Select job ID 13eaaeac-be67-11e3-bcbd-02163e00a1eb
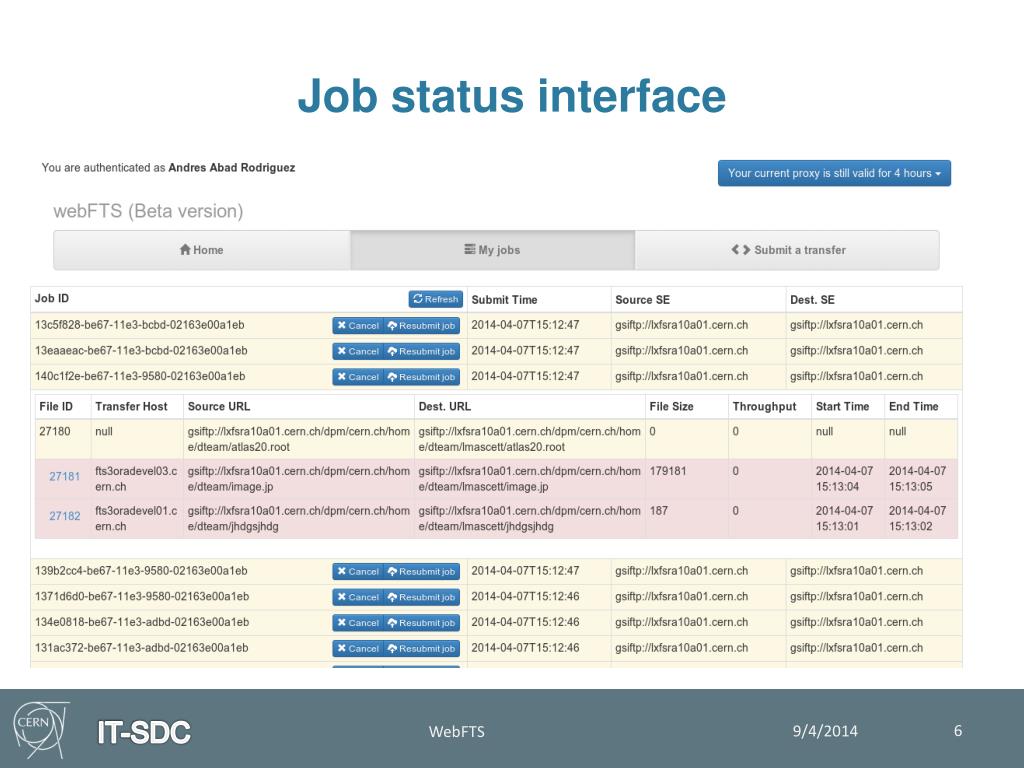 141,351
